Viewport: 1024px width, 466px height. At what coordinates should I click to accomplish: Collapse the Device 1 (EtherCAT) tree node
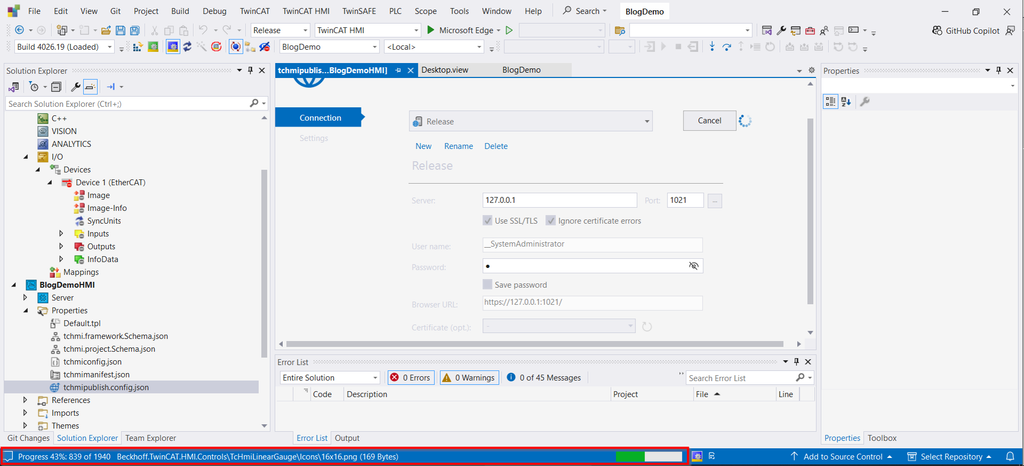(x=50, y=183)
